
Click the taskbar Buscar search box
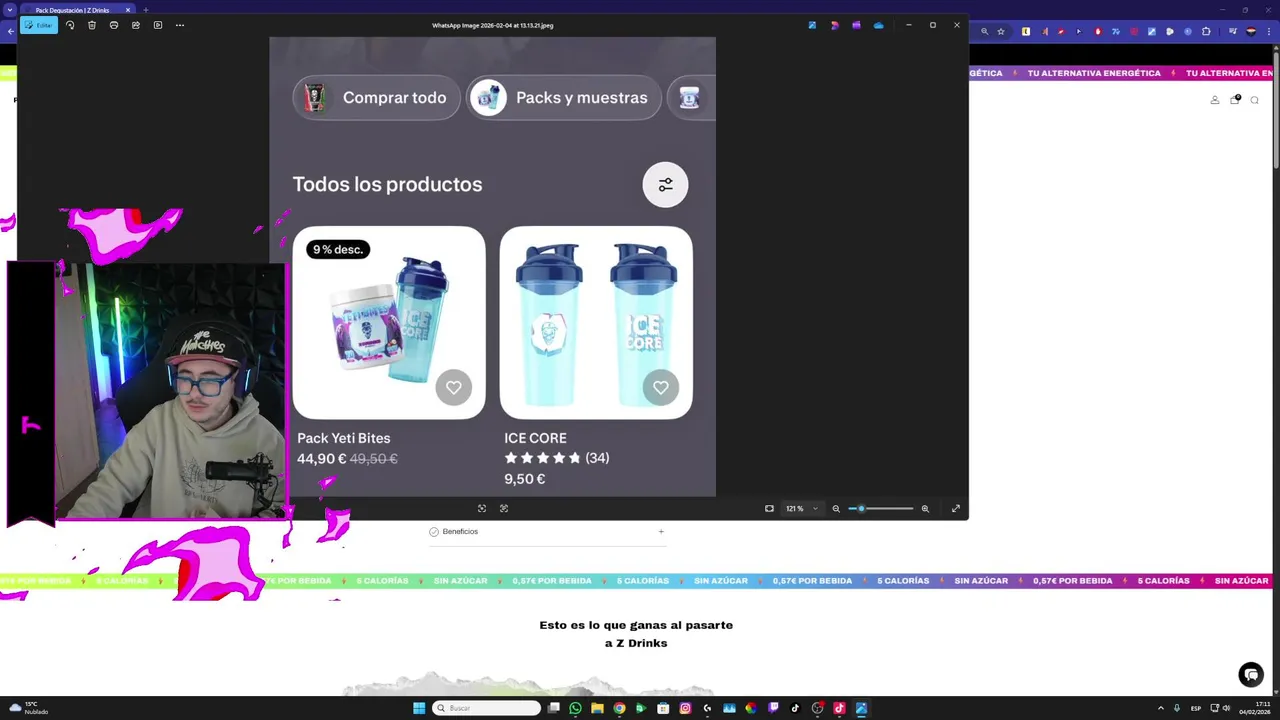point(487,708)
